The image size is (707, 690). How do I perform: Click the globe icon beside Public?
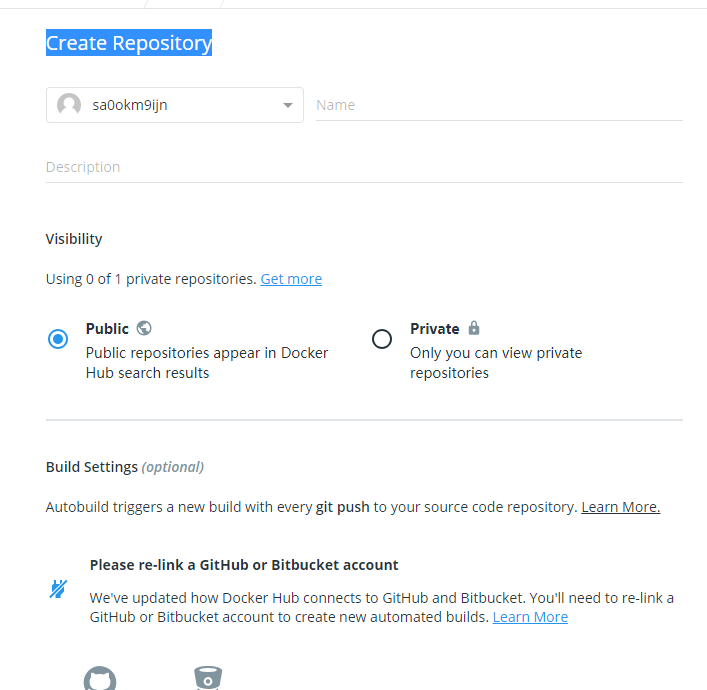[144, 328]
